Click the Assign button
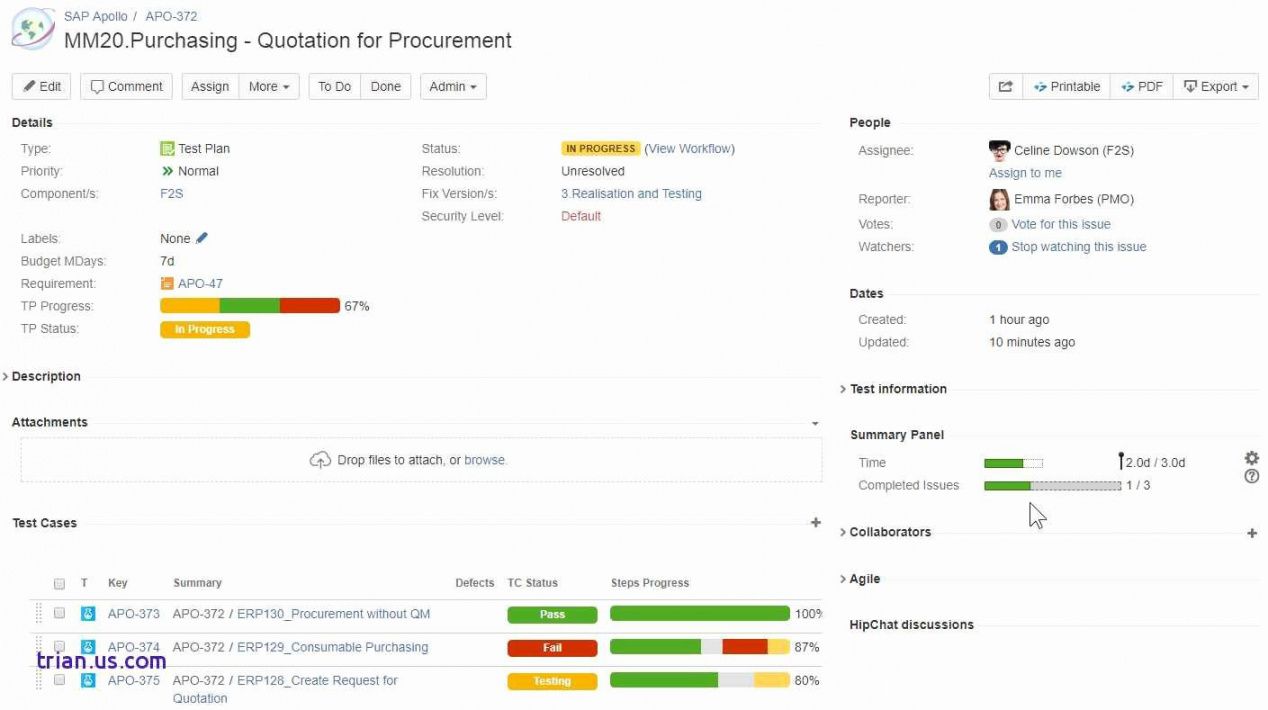 (x=210, y=87)
